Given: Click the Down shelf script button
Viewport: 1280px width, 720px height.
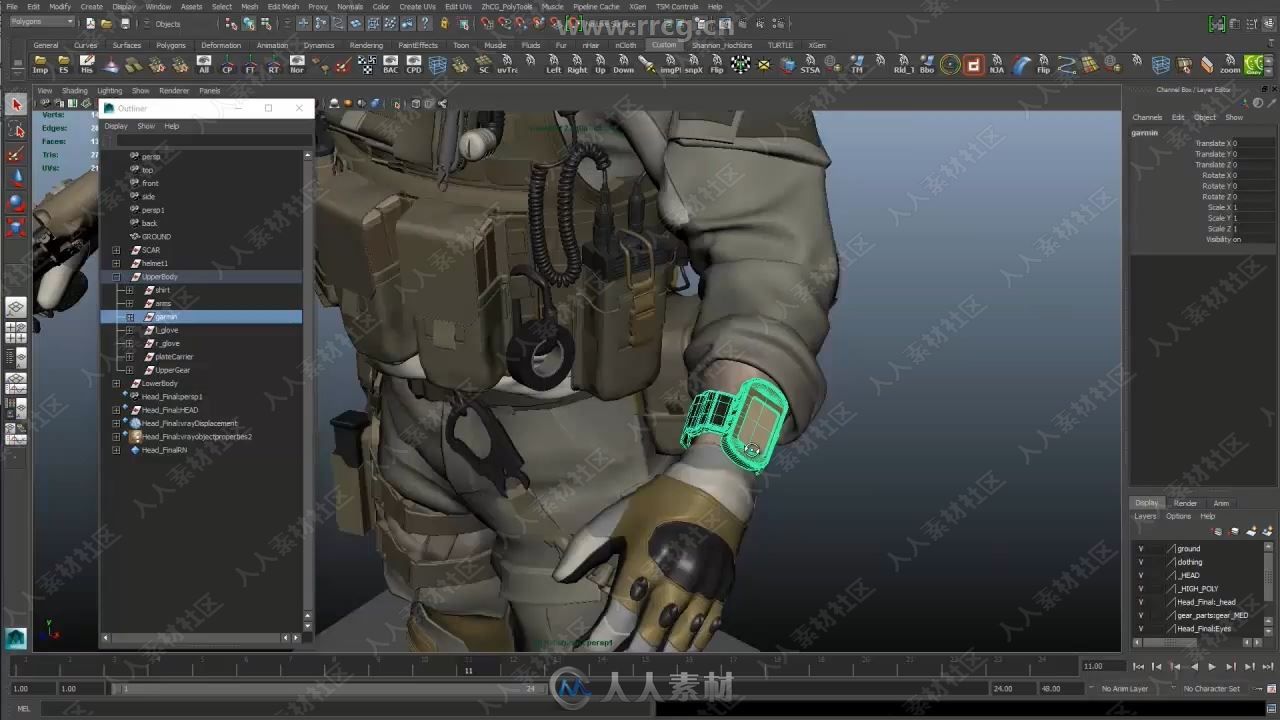Looking at the screenshot, I should 623,66.
